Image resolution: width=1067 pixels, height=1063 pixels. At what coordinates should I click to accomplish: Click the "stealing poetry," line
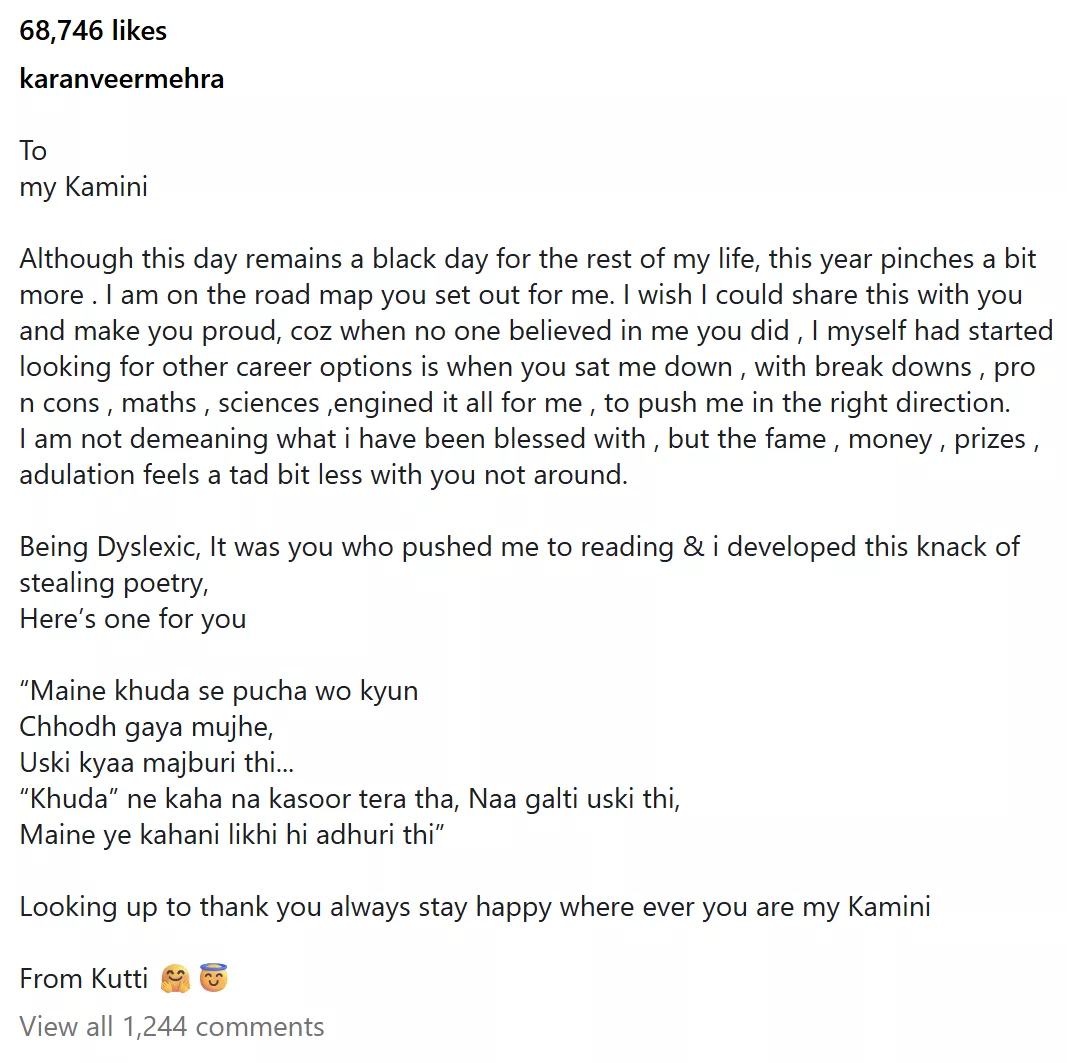[114, 583]
